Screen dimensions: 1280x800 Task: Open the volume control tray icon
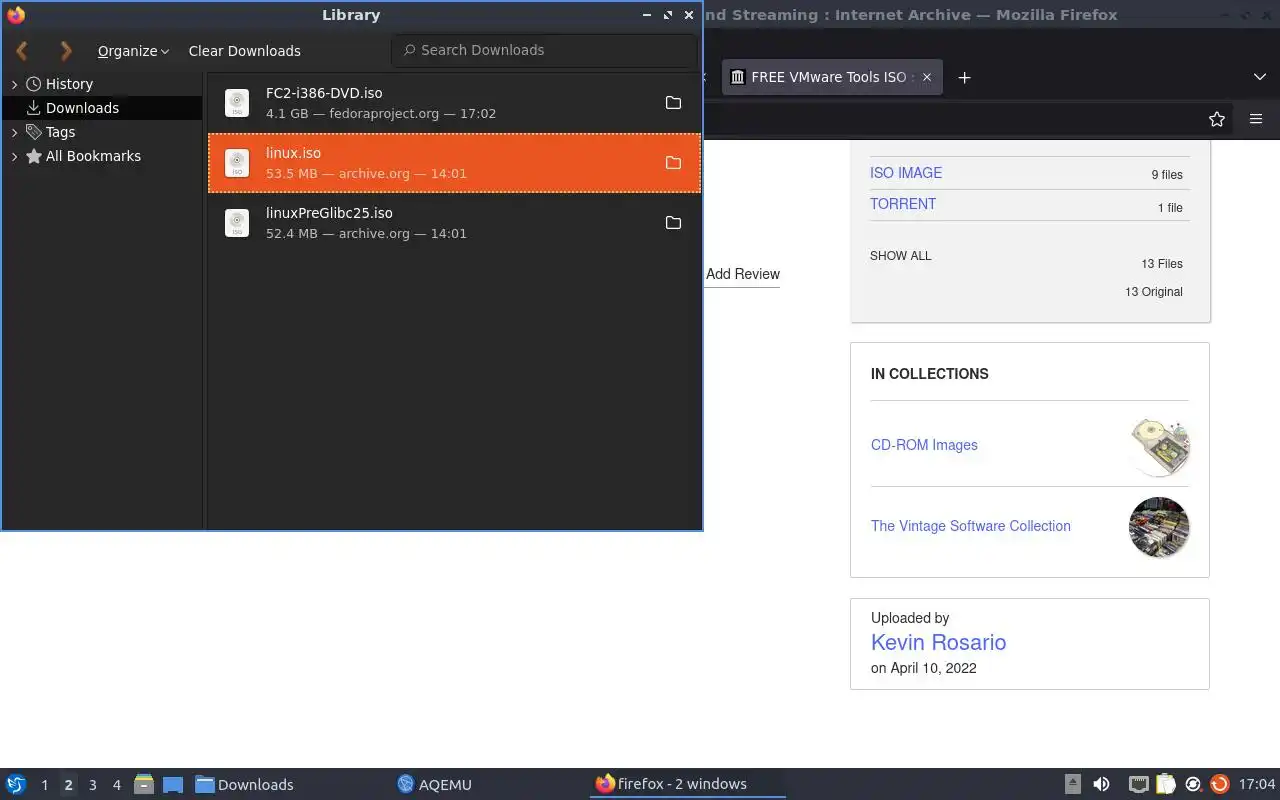click(x=1101, y=784)
